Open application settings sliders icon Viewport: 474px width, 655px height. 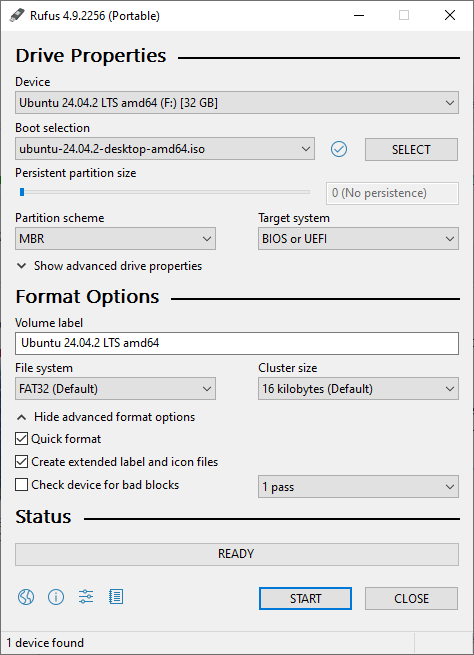click(x=86, y=597)
